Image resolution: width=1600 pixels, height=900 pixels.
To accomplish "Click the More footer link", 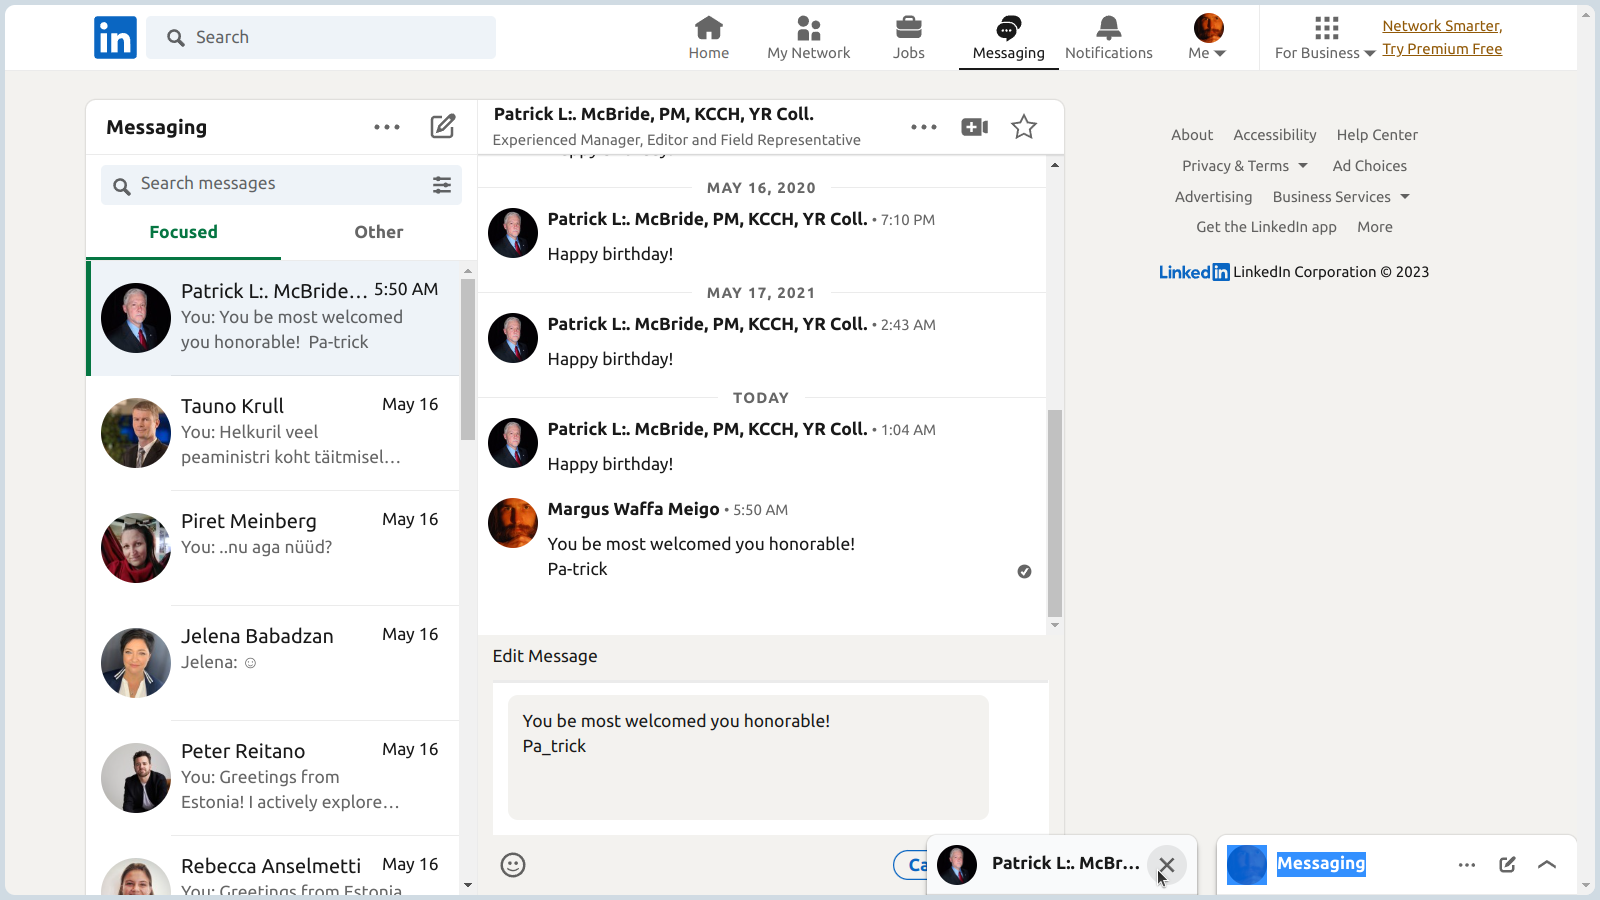I will coord(1375,227).
